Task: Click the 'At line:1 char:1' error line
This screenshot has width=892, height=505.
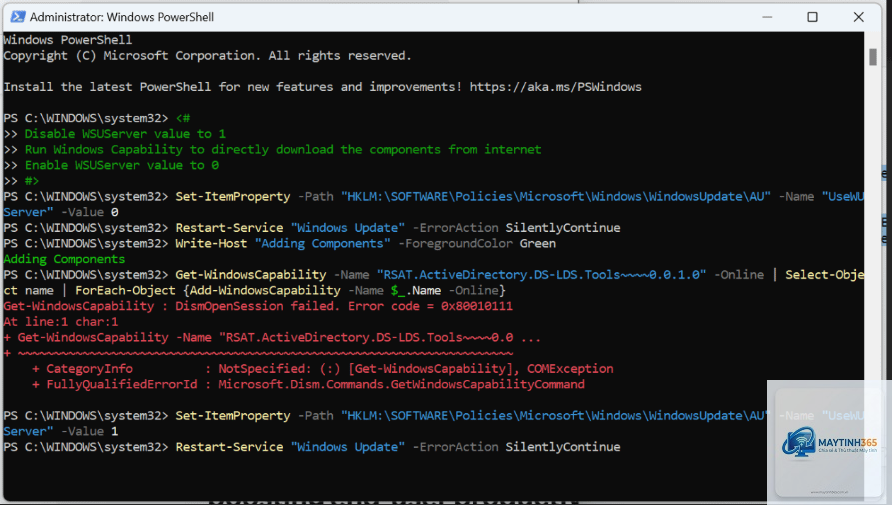Action: tap(61, 322)
